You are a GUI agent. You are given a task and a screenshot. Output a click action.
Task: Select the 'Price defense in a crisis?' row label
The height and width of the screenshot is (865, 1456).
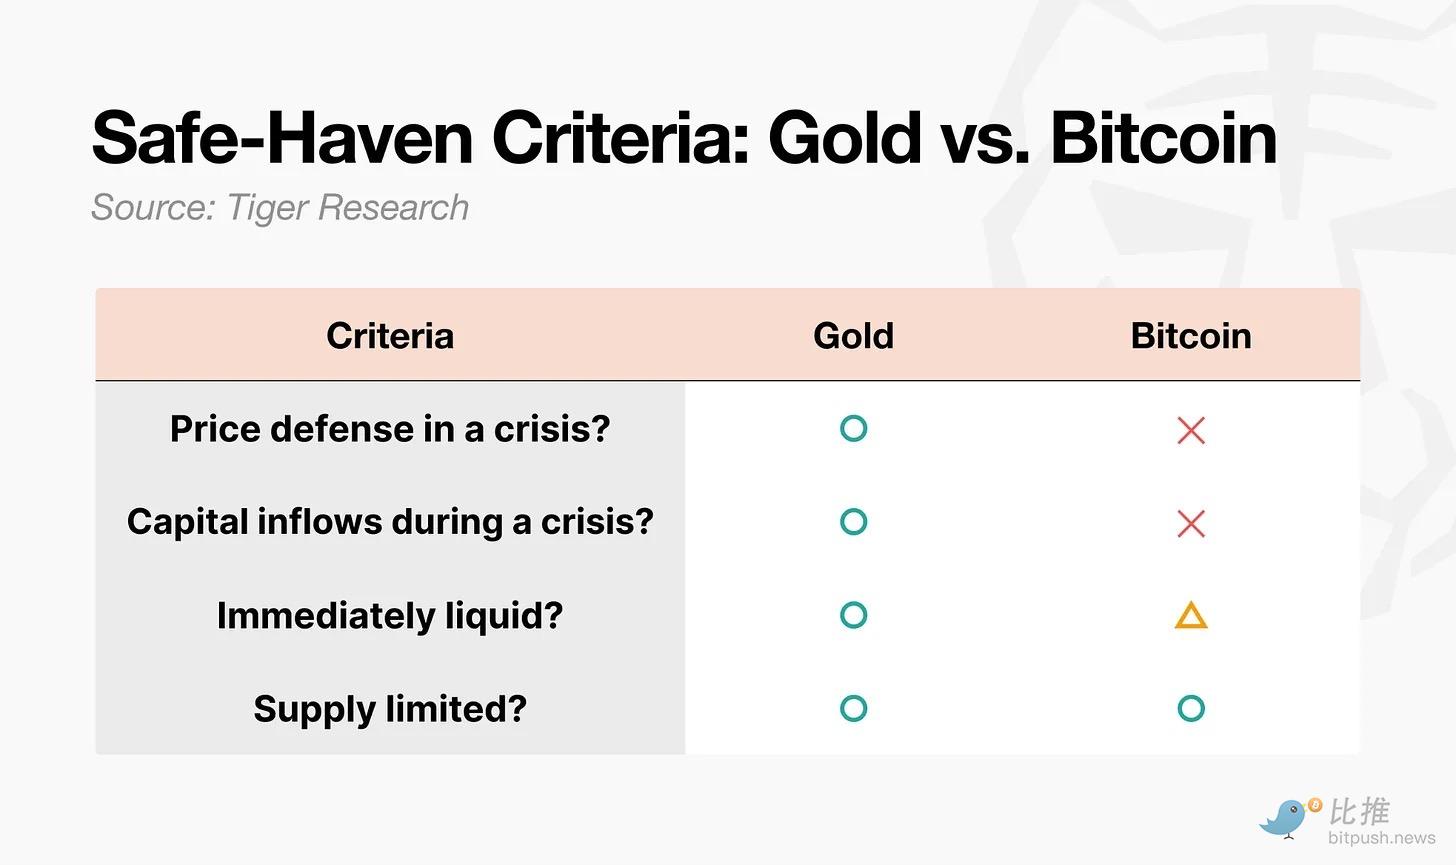coord(390,429)
